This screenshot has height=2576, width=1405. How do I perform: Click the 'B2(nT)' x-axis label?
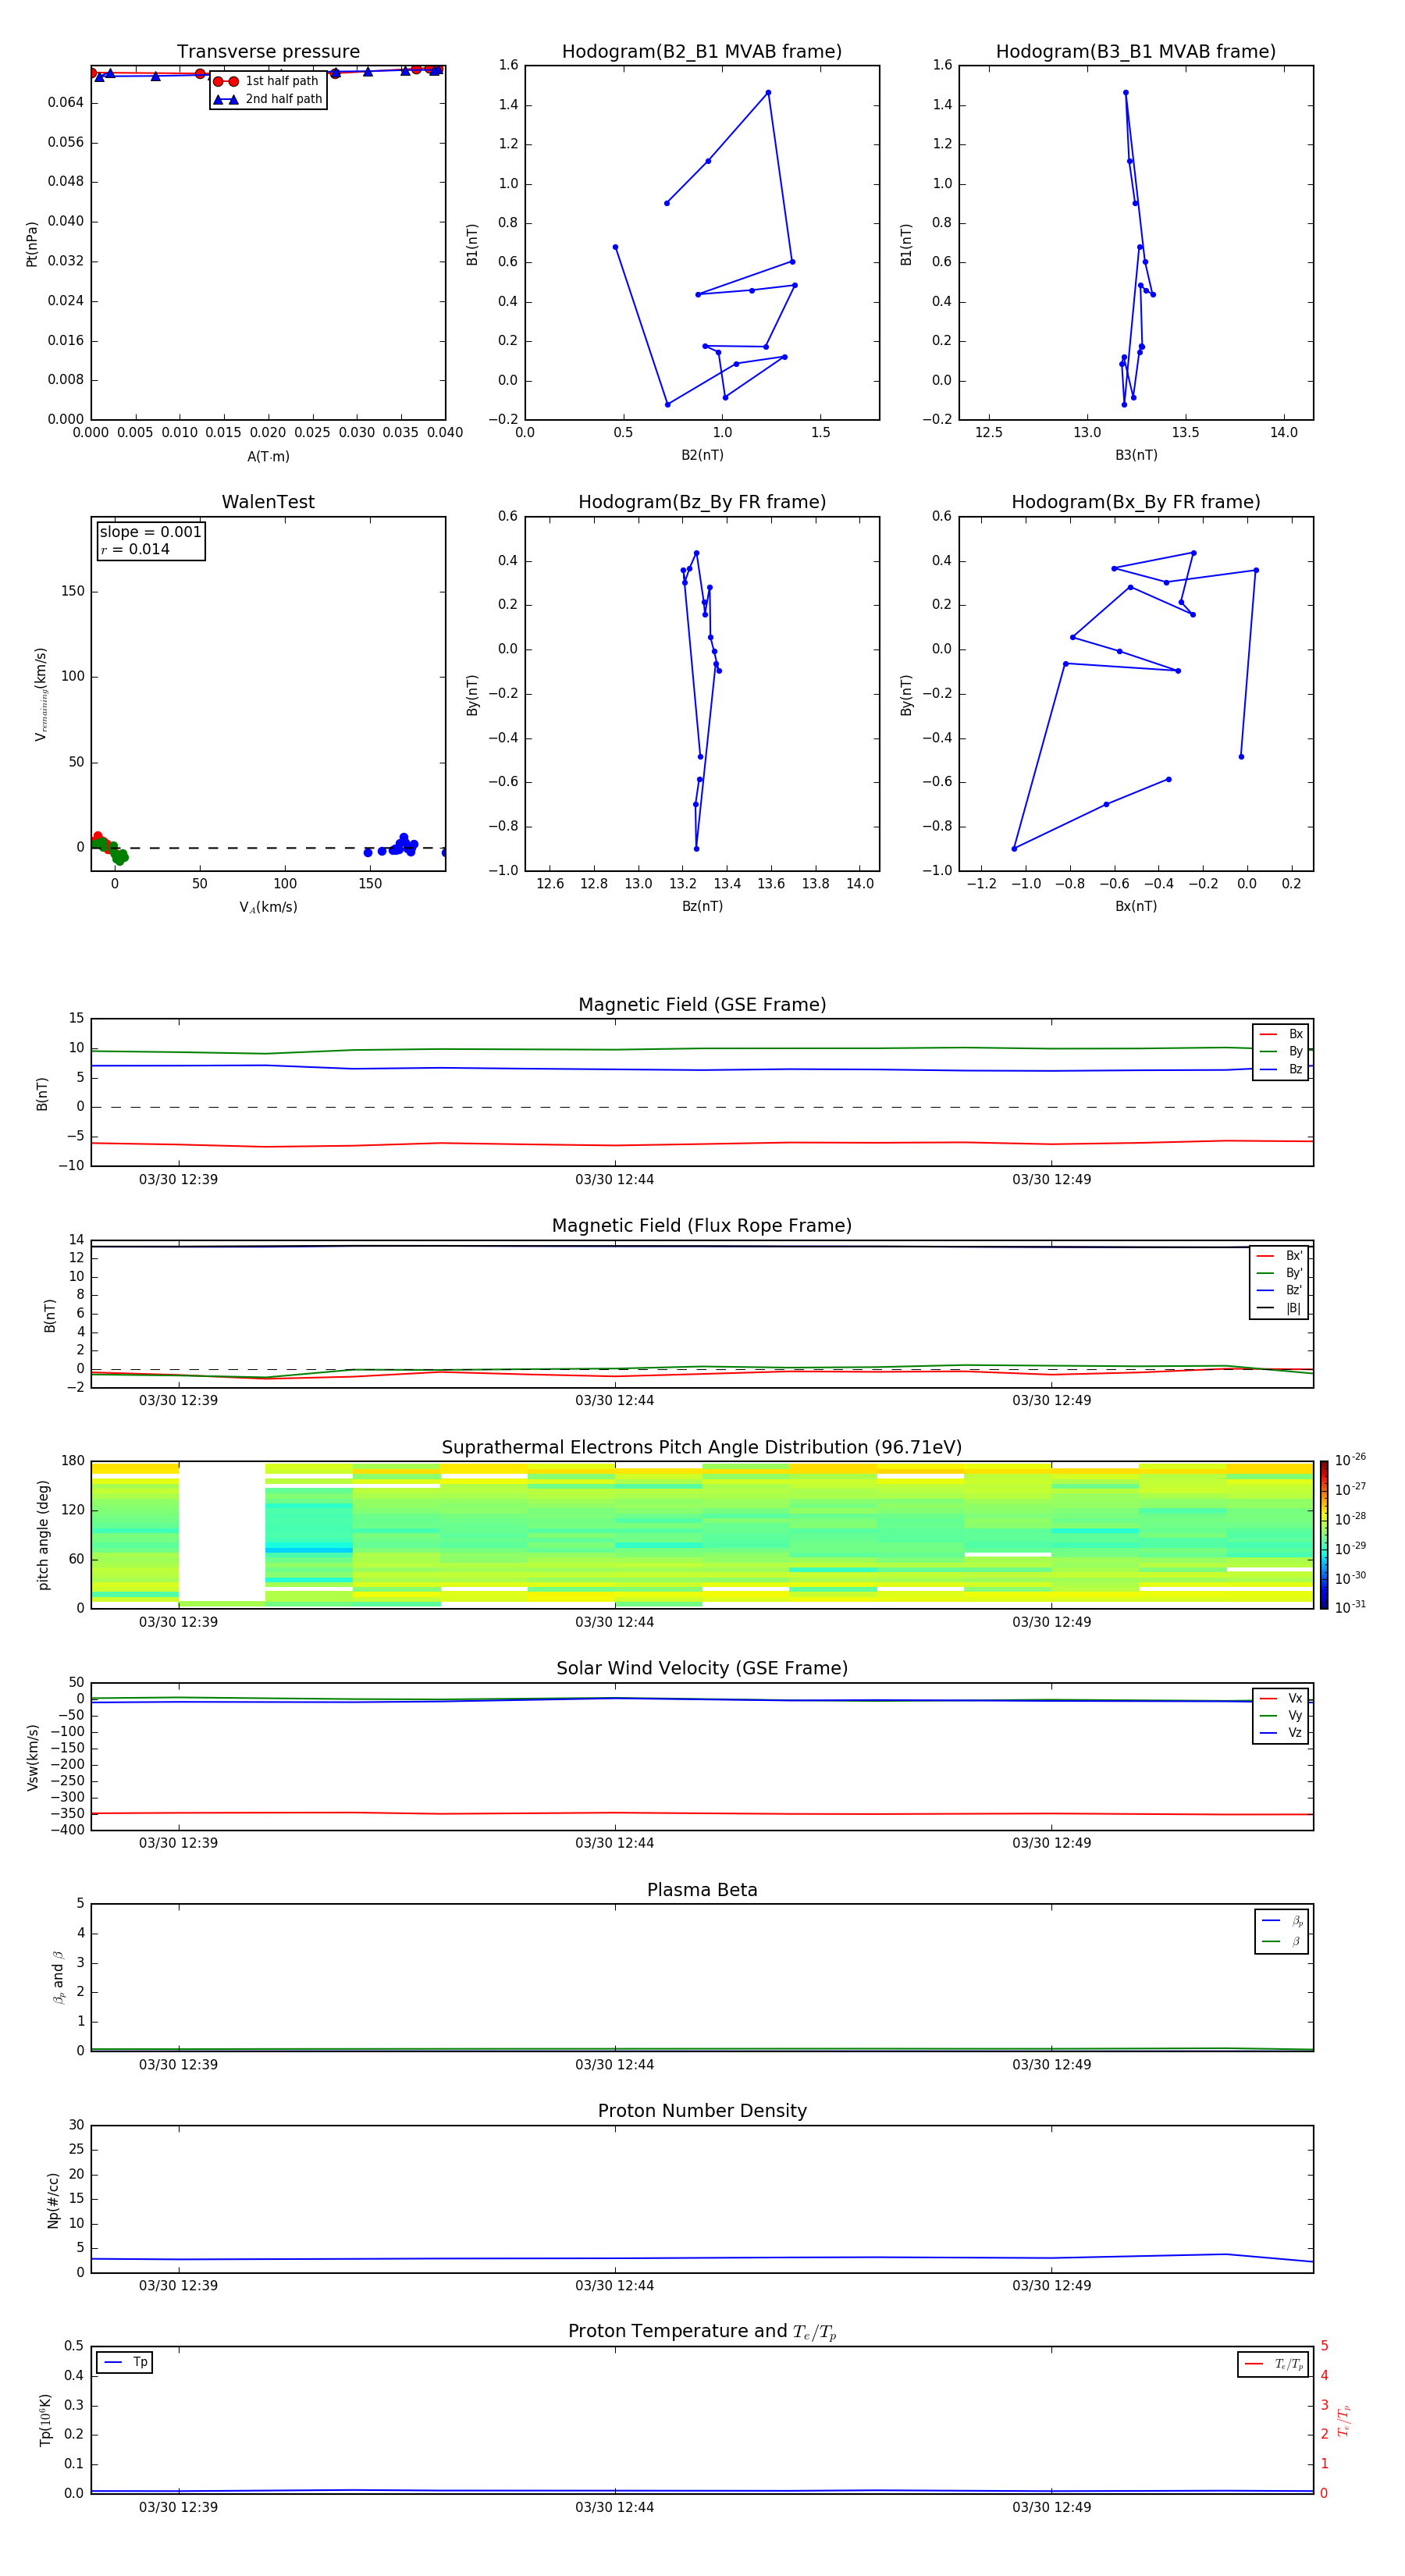pyautogui.click(x=702, y=455)
